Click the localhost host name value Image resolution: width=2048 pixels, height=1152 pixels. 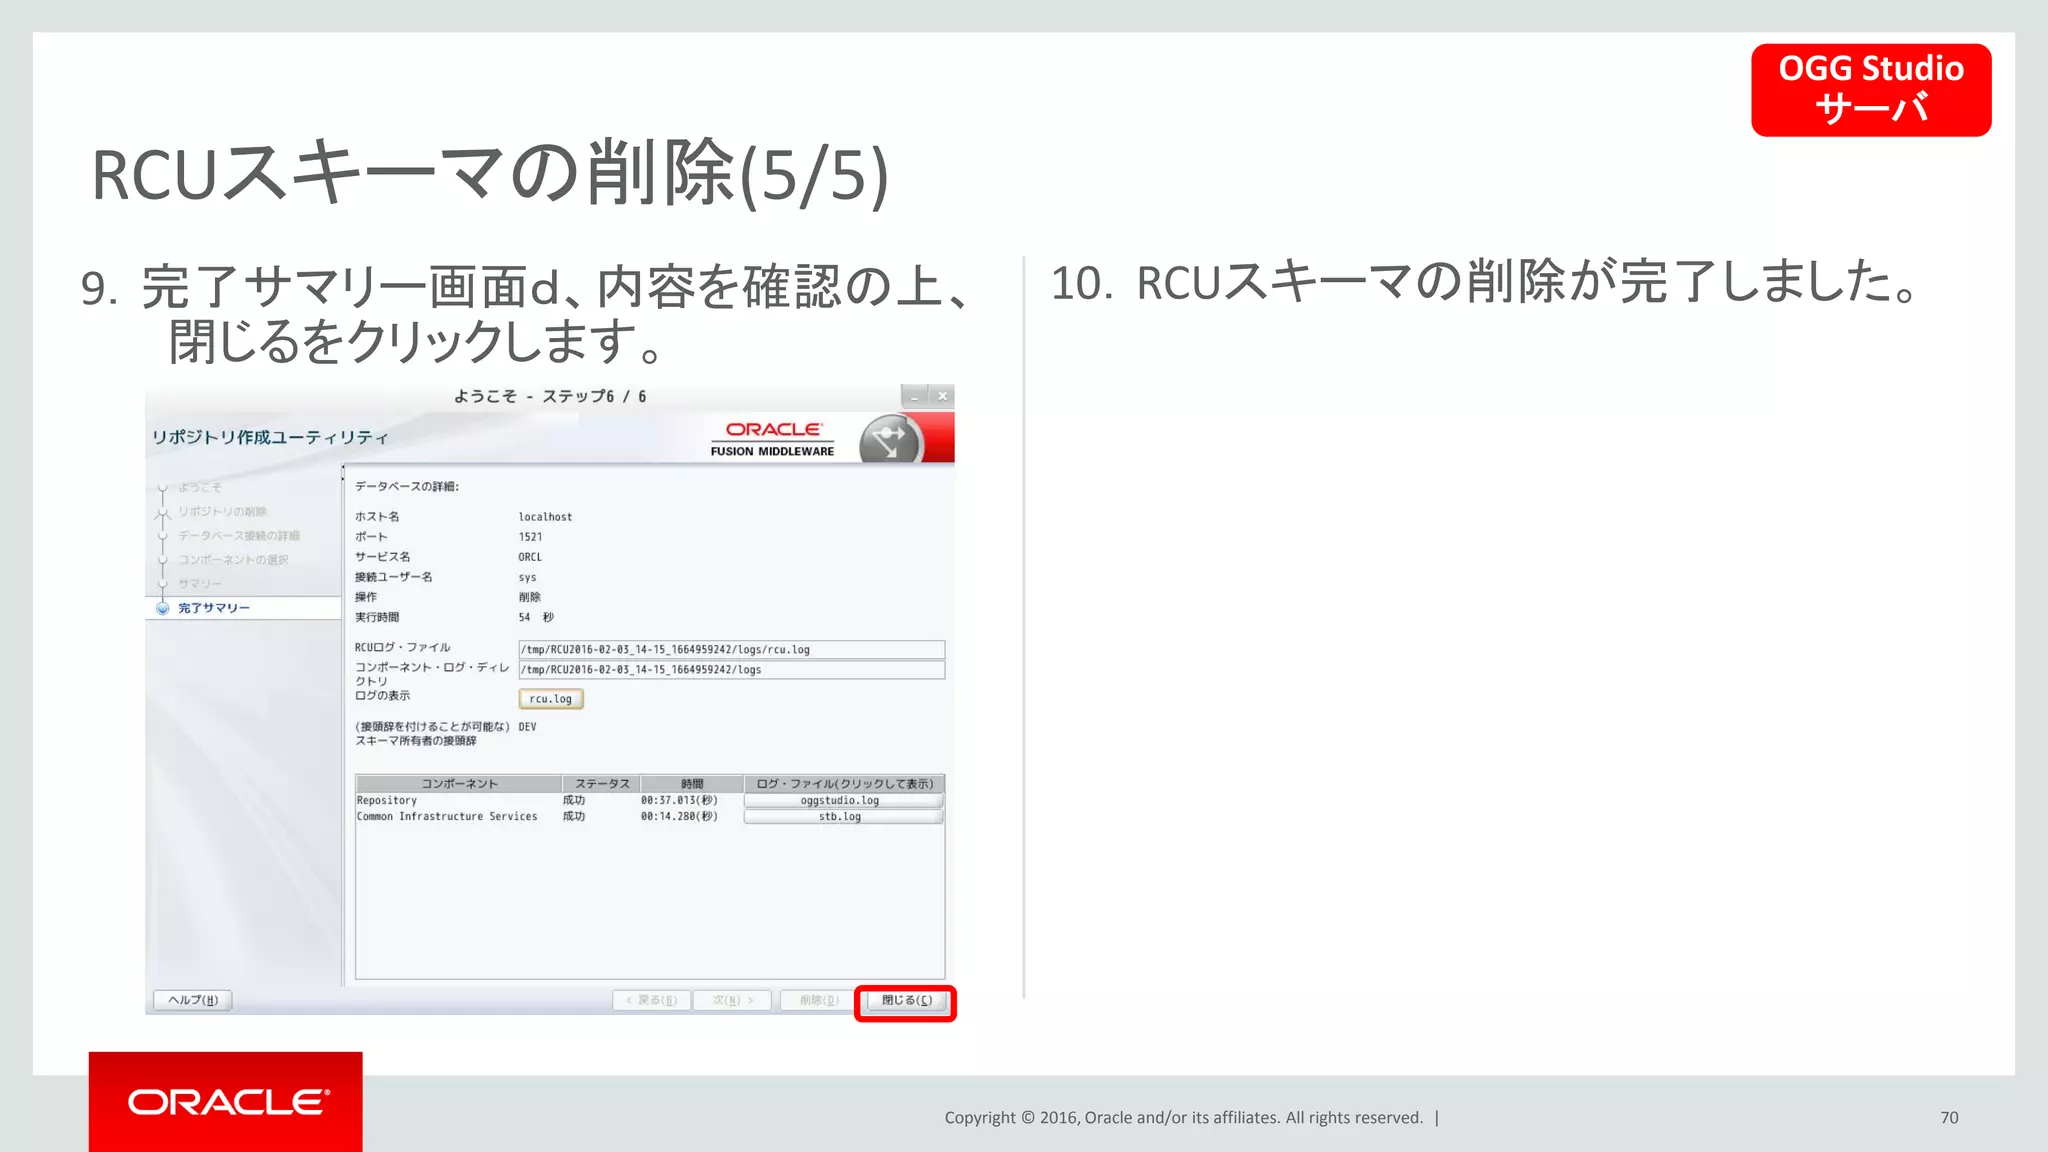coord(545,517)
